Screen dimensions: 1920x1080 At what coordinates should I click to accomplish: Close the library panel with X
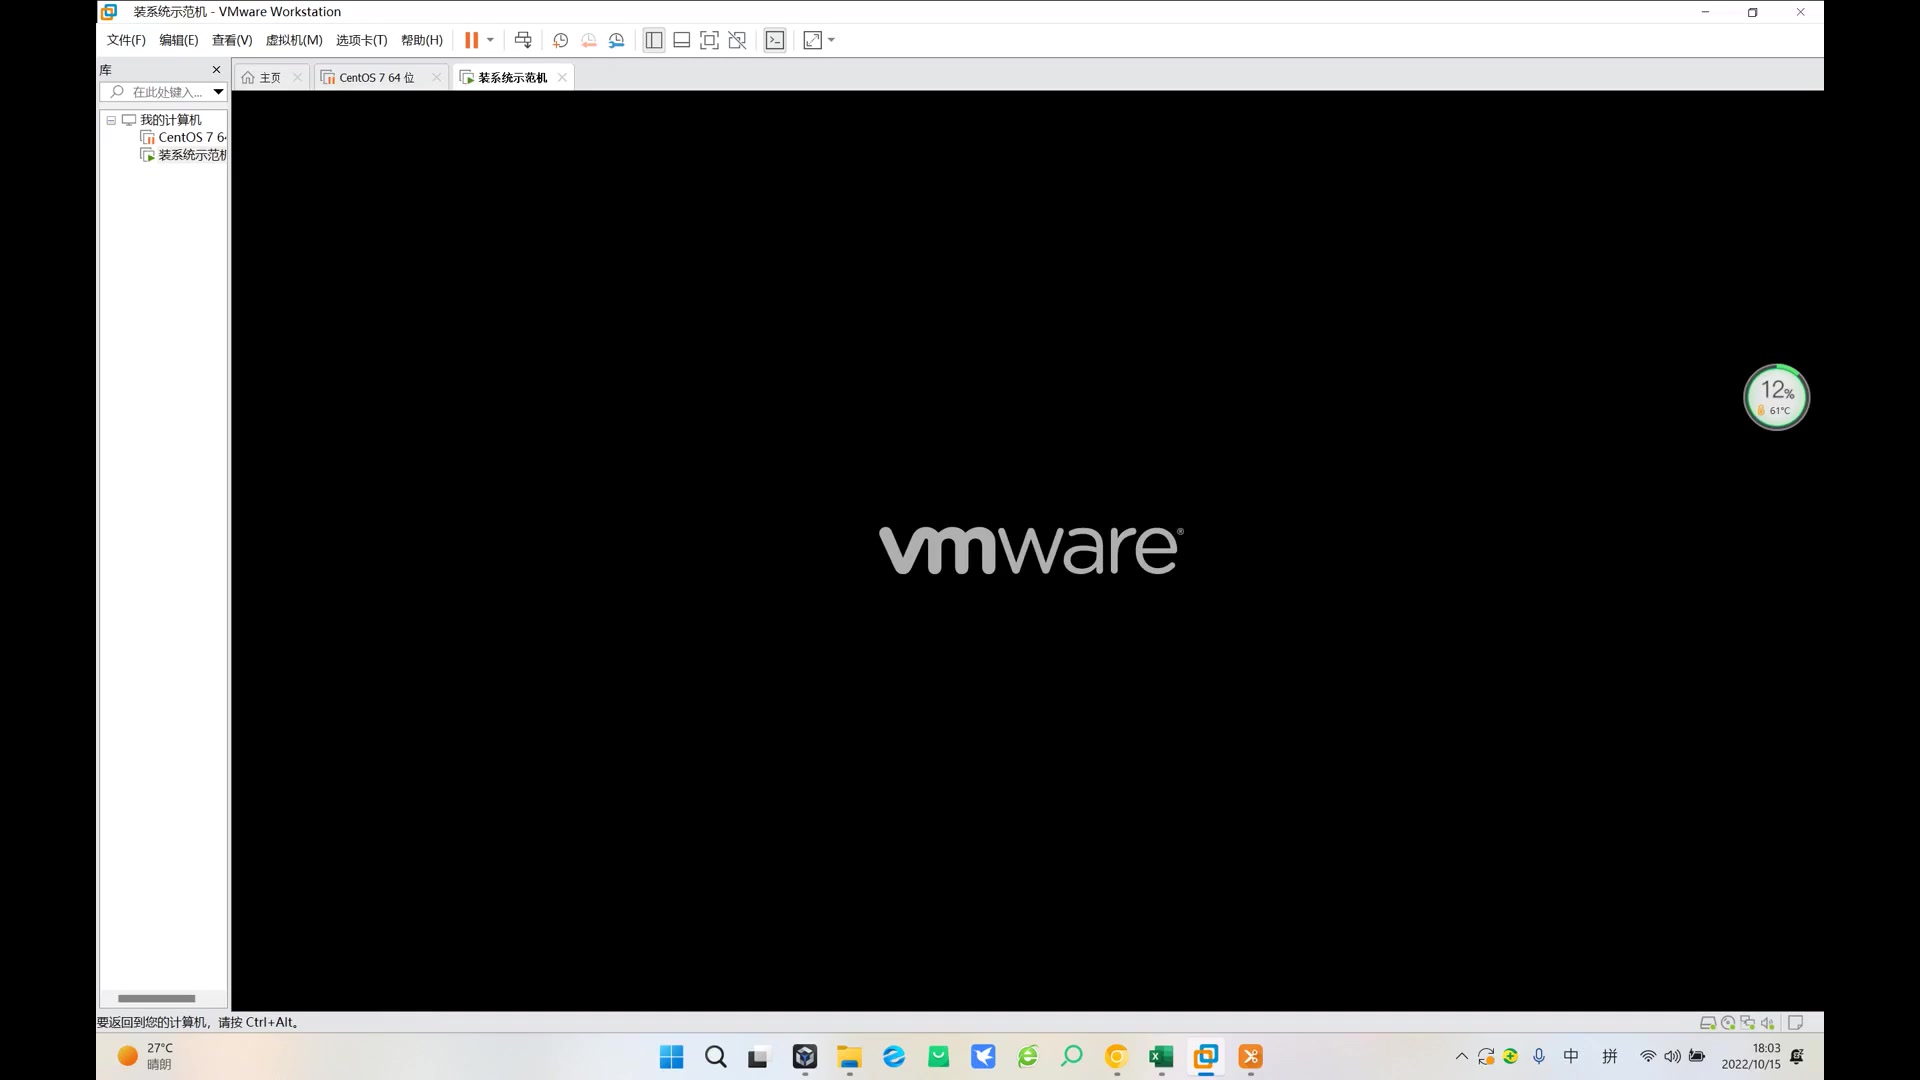(216, 70)
